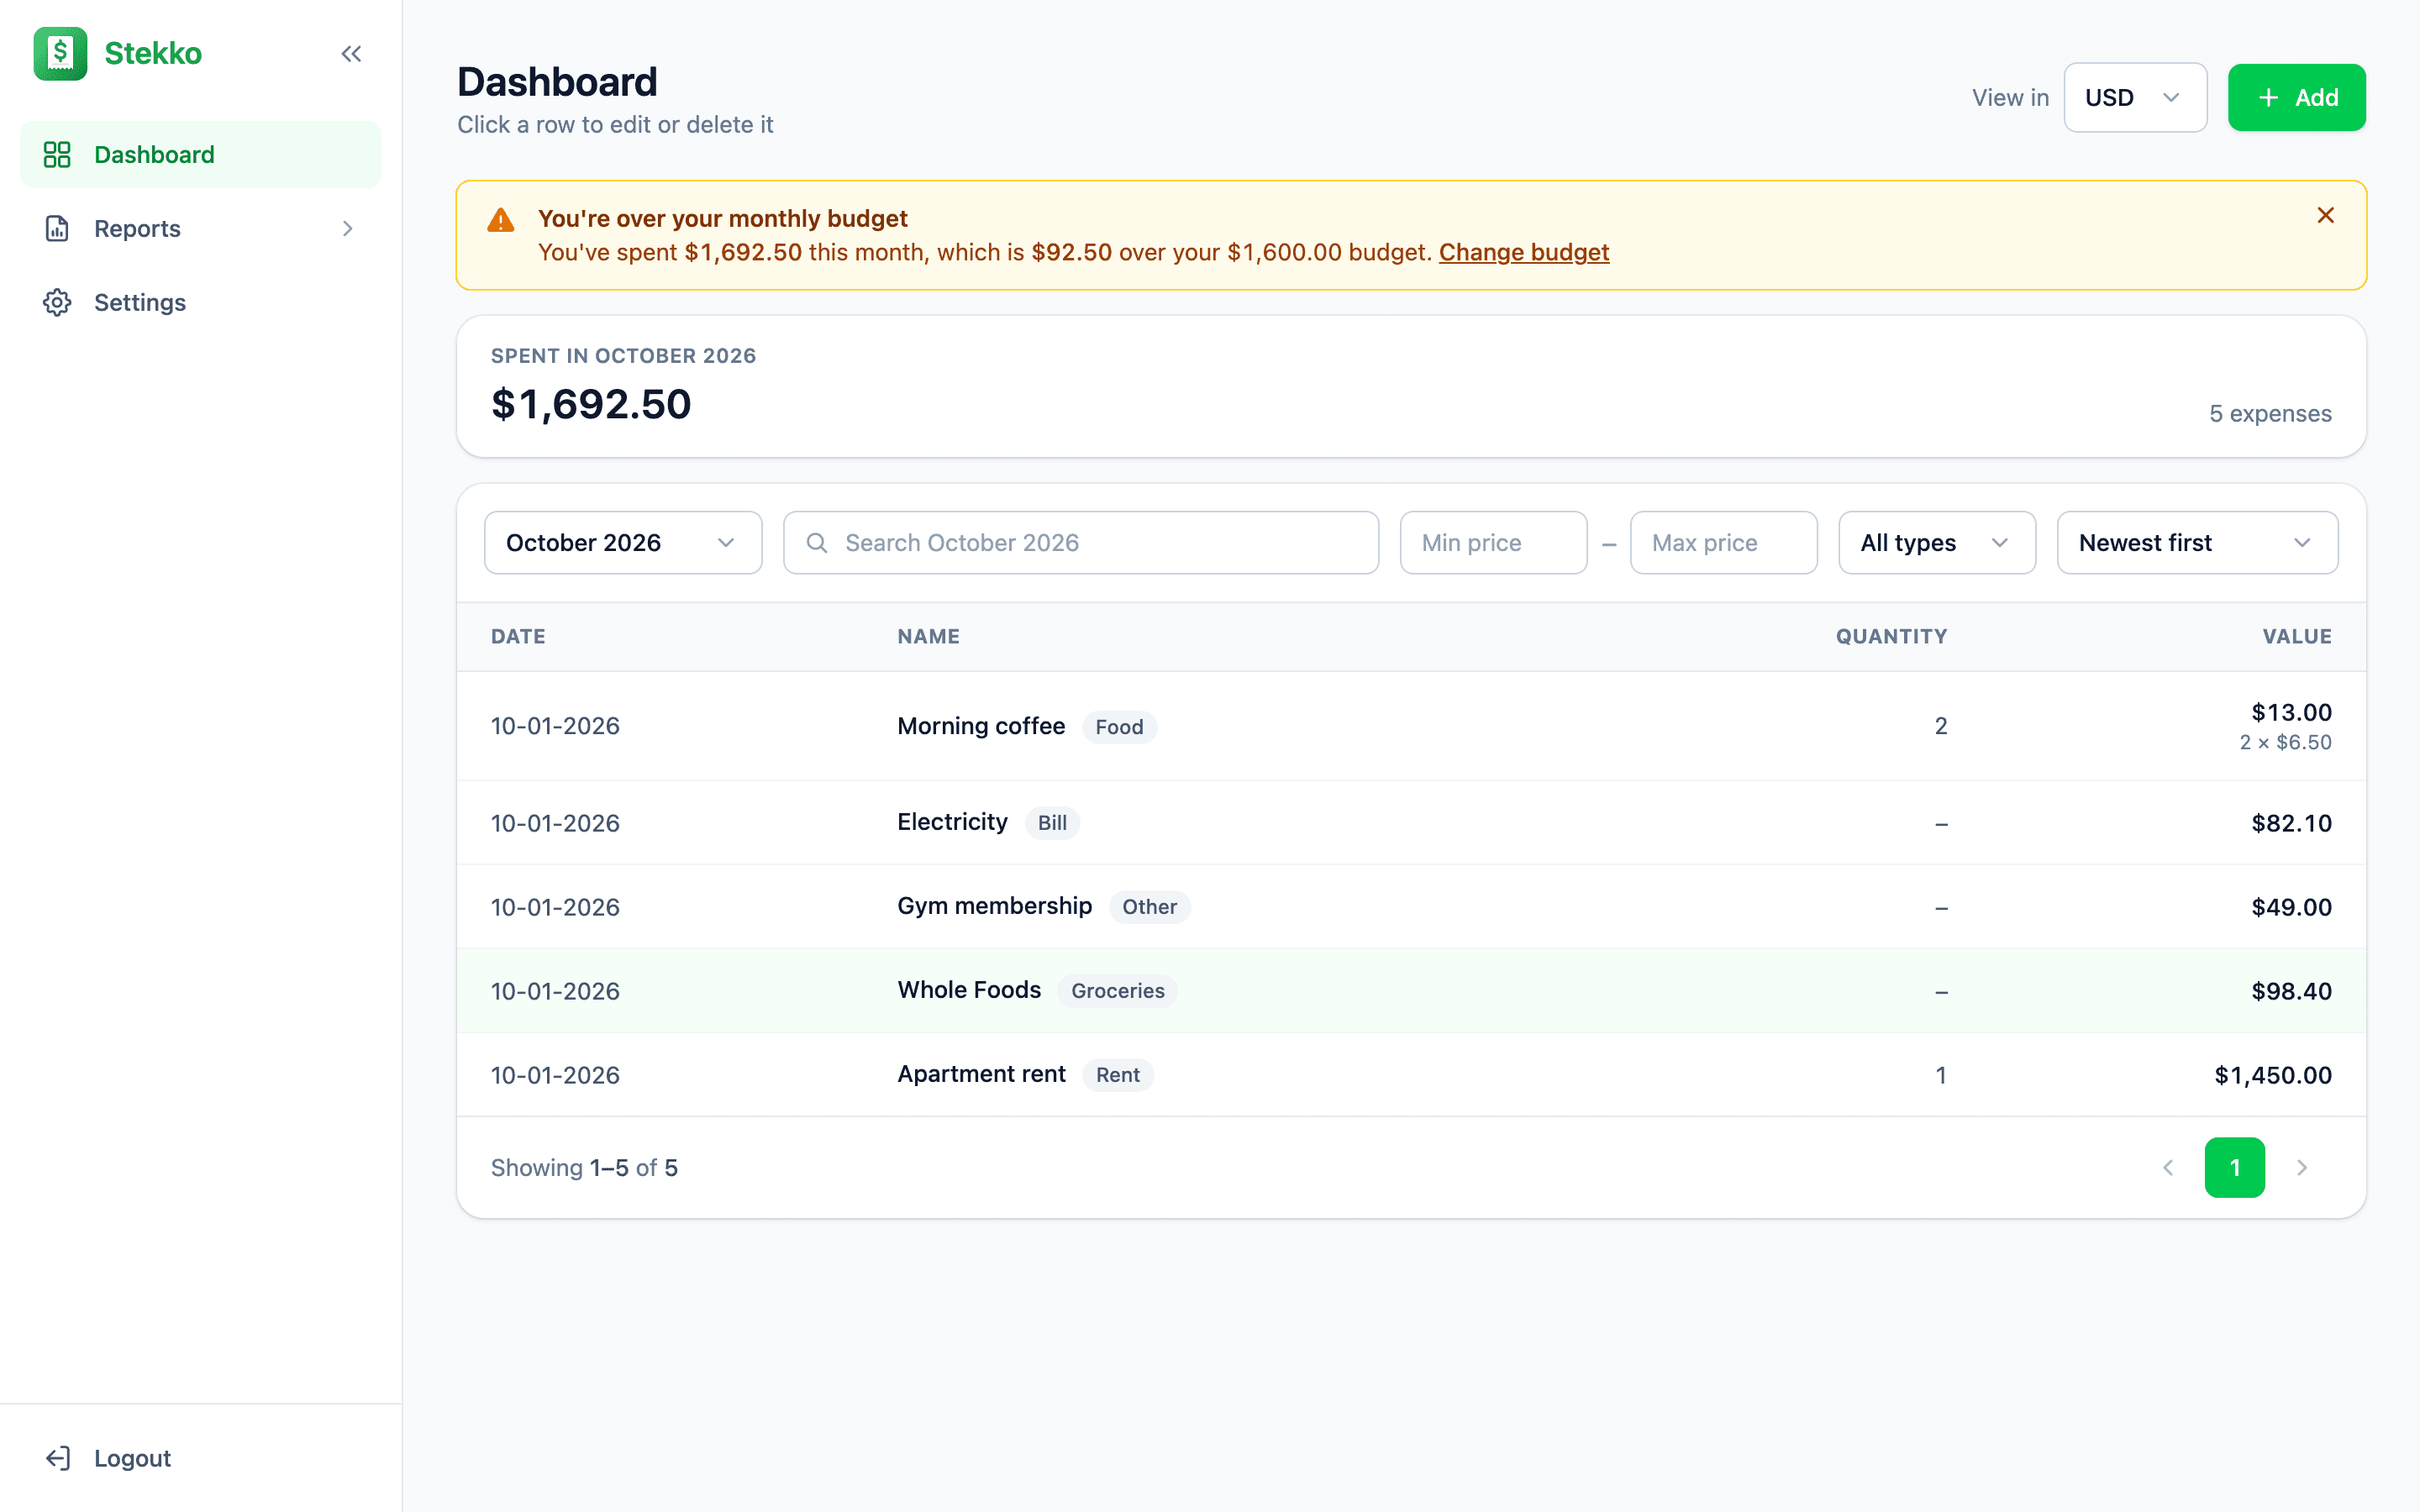
Task: Click the 5 expenses count label
Action: coord(2270,413)
